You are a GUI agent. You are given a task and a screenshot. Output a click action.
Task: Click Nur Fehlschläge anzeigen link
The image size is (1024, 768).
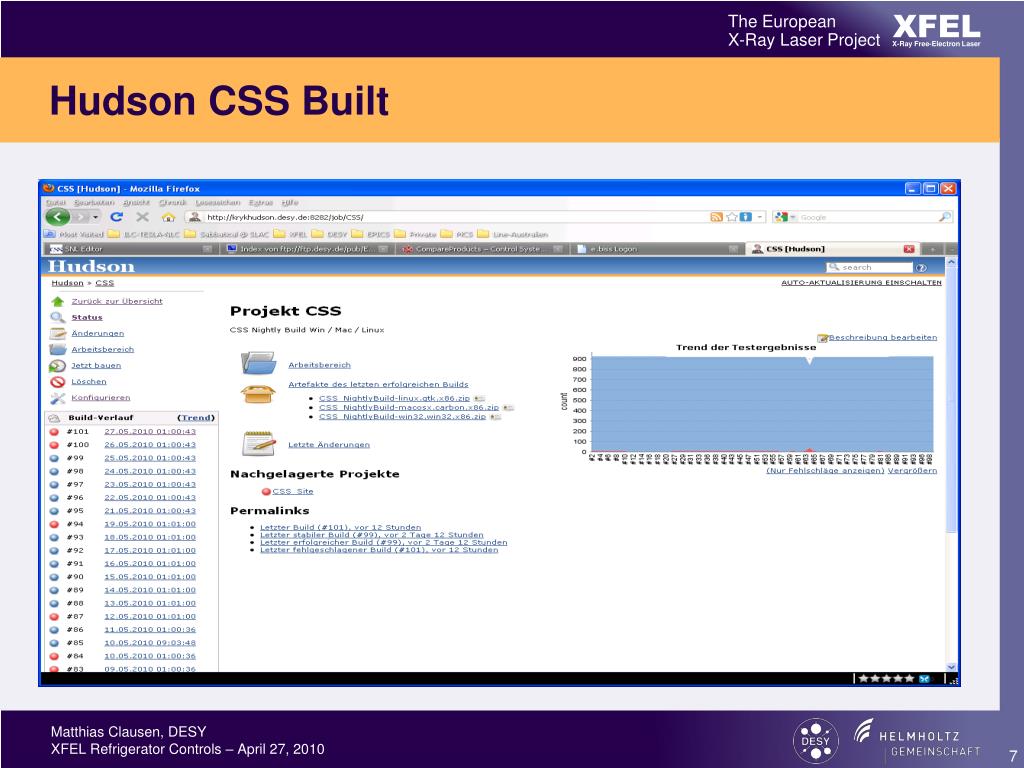click(x=825, y=470)
